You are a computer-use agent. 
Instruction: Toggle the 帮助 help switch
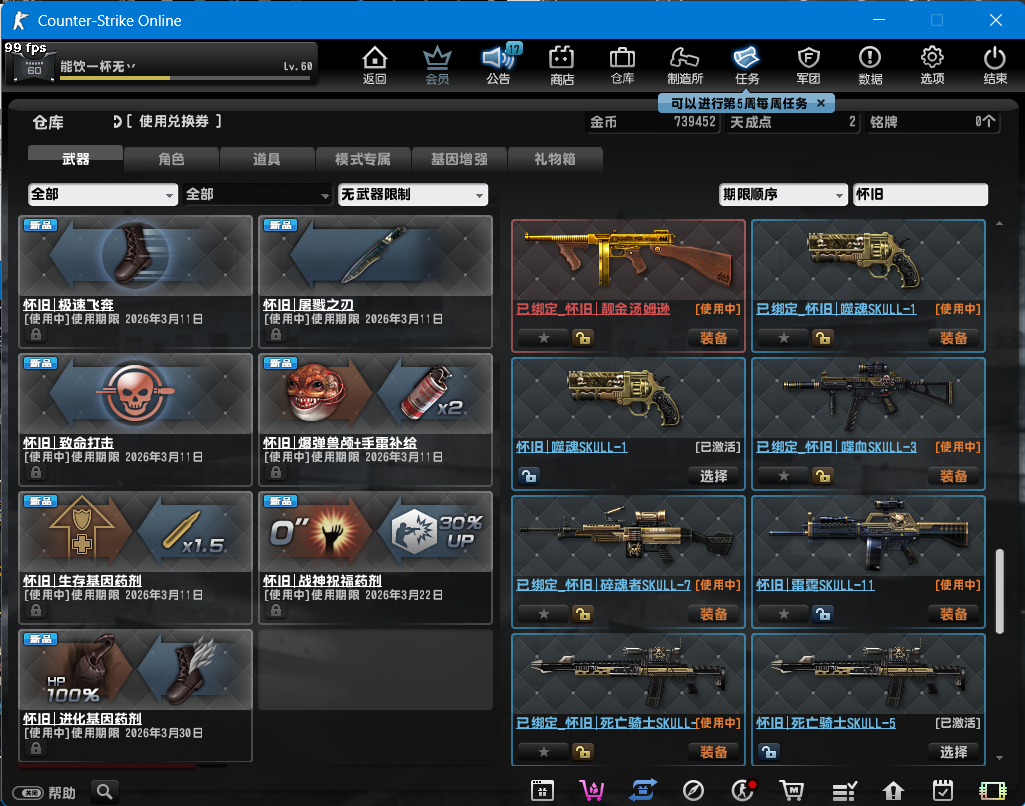pos(28,792)
